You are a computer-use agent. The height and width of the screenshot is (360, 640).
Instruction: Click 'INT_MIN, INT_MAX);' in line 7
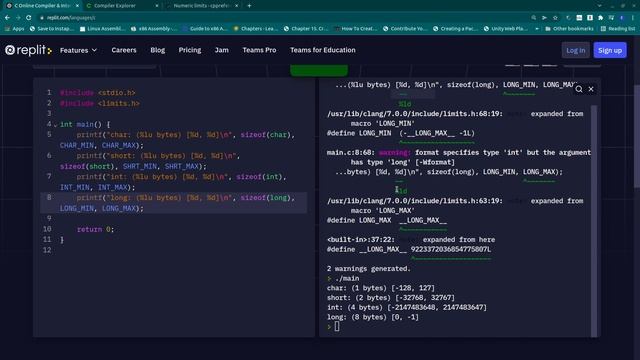[98, 187]
